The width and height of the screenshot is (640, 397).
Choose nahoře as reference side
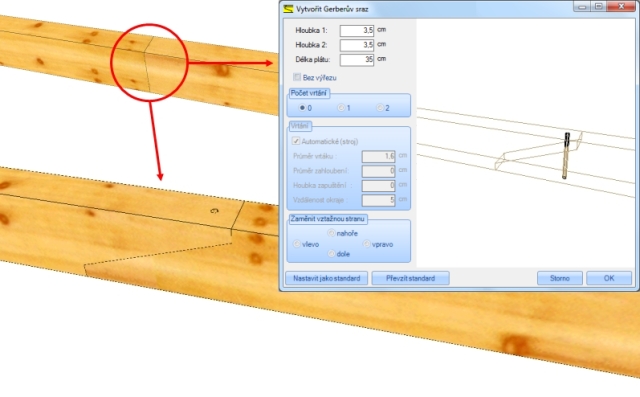(x=331, y=233)
